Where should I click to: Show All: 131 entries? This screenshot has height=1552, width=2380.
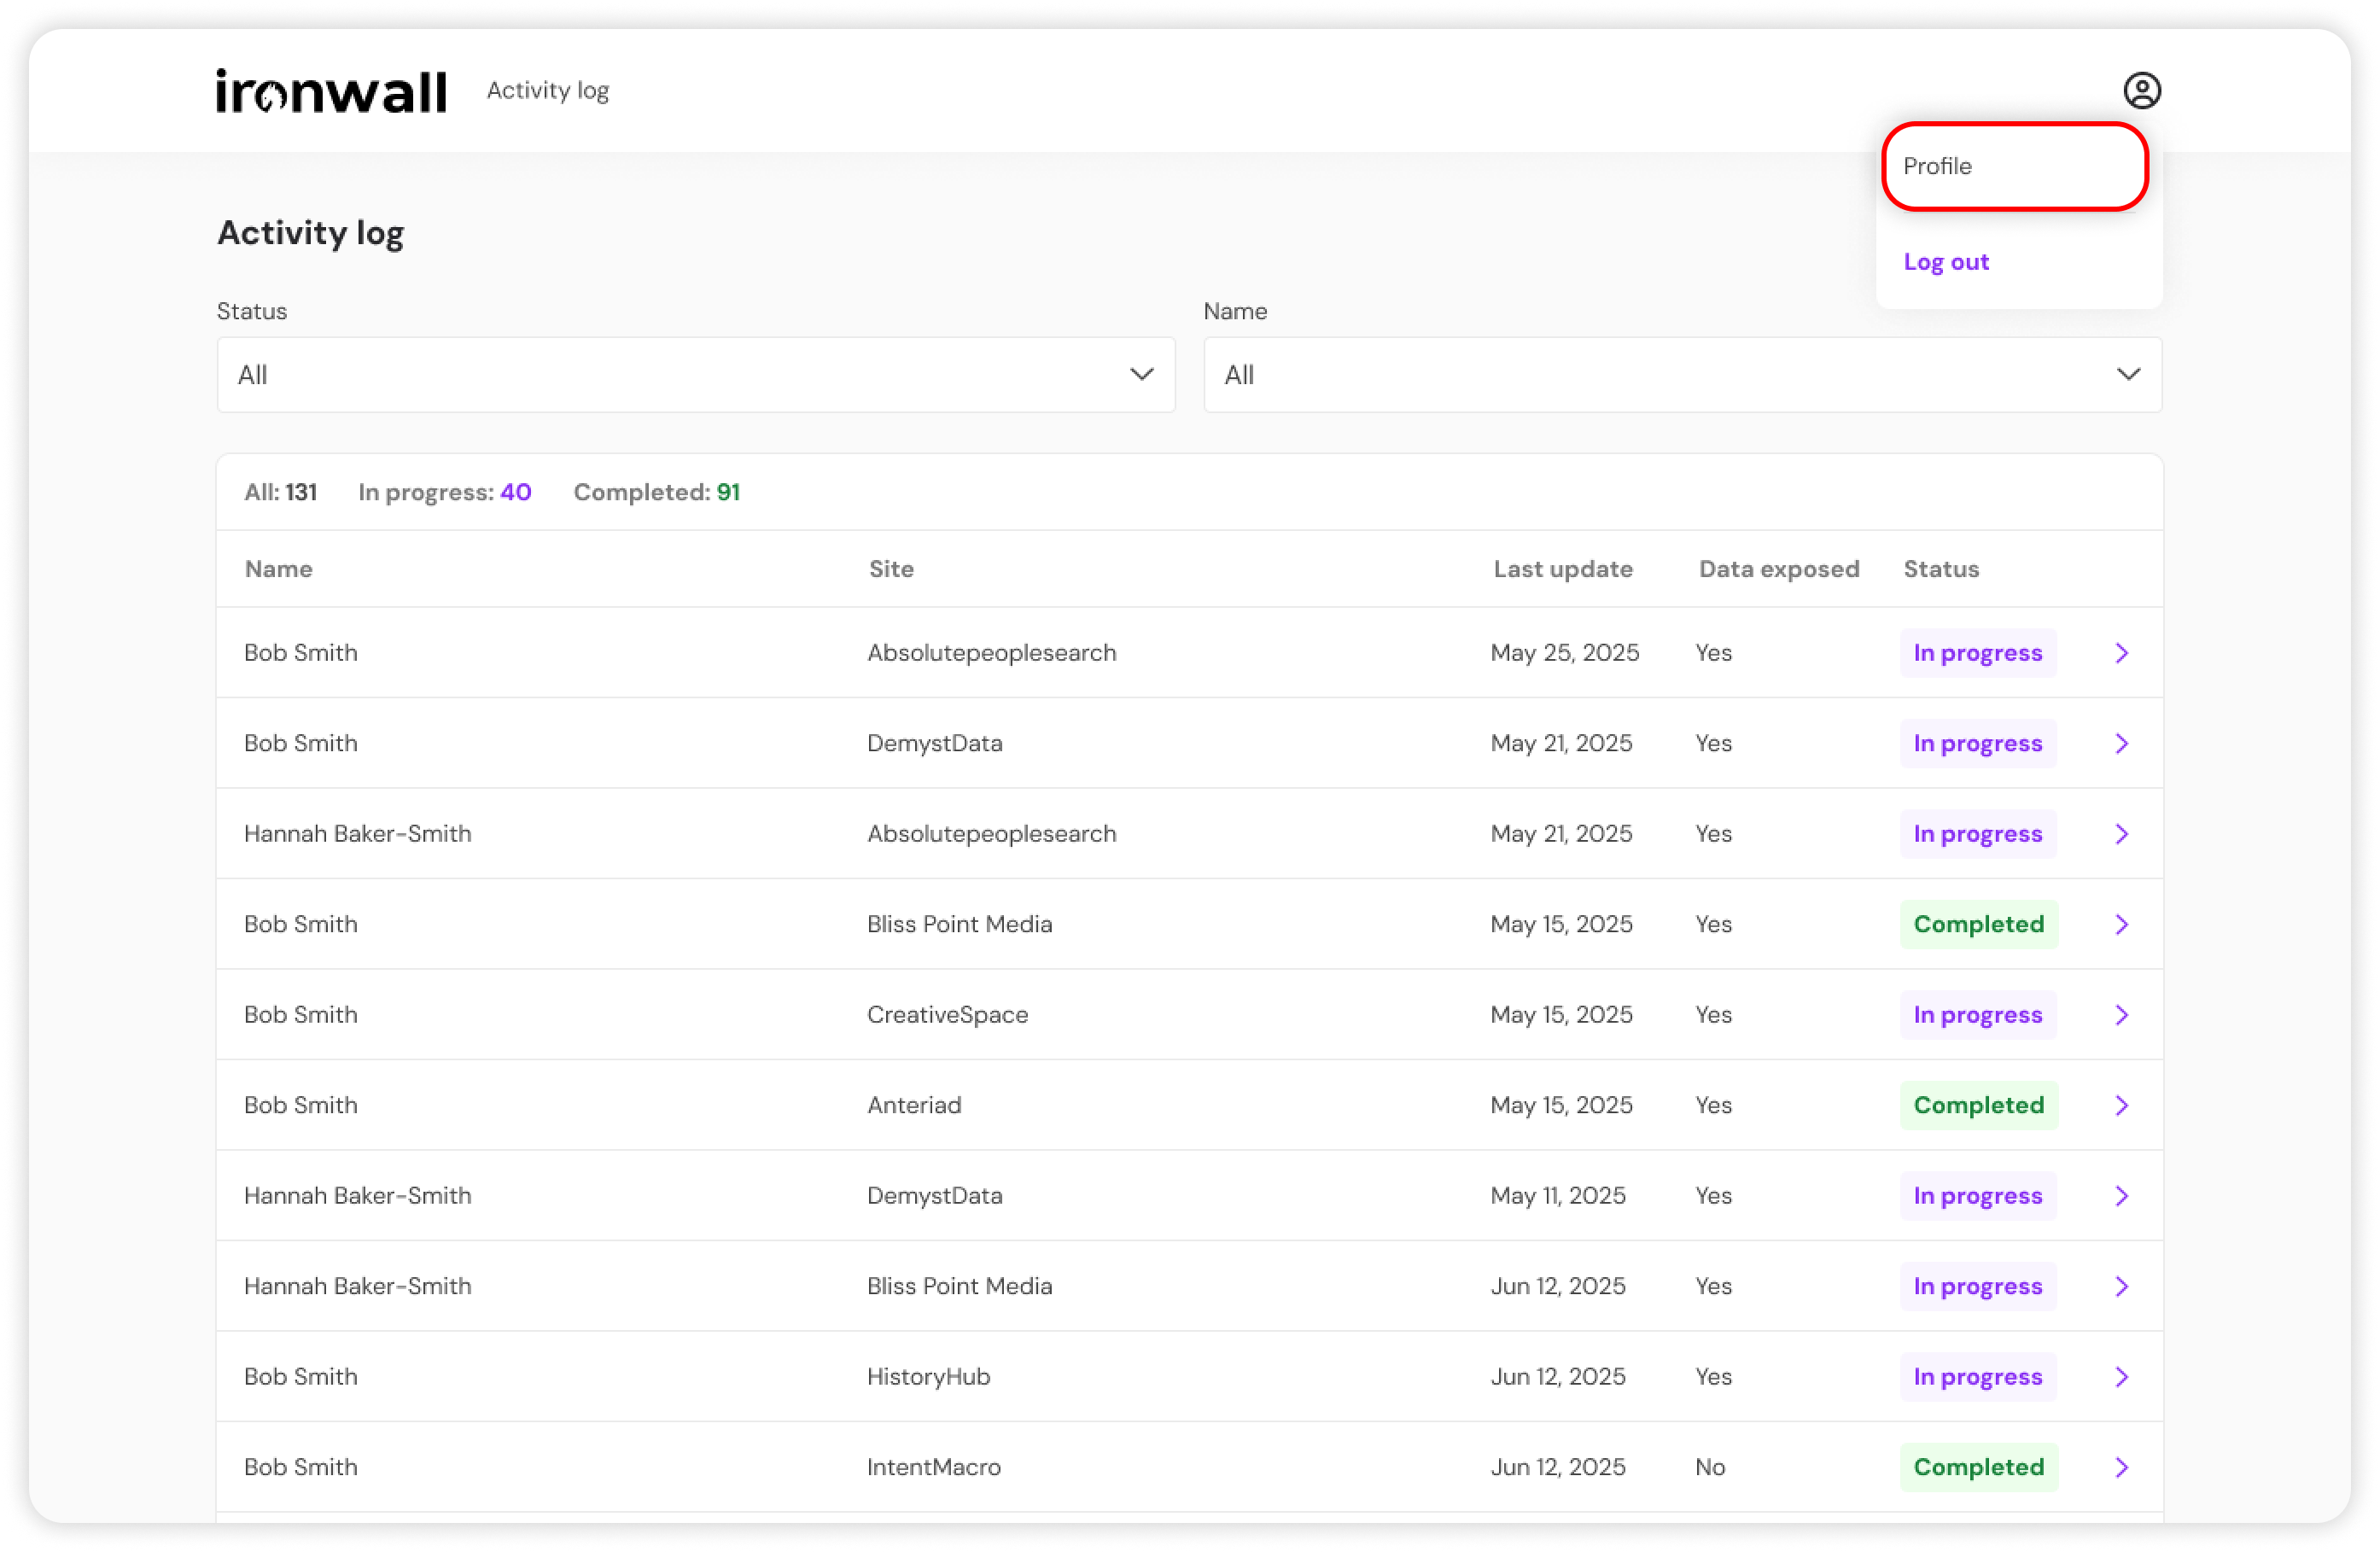281,492
